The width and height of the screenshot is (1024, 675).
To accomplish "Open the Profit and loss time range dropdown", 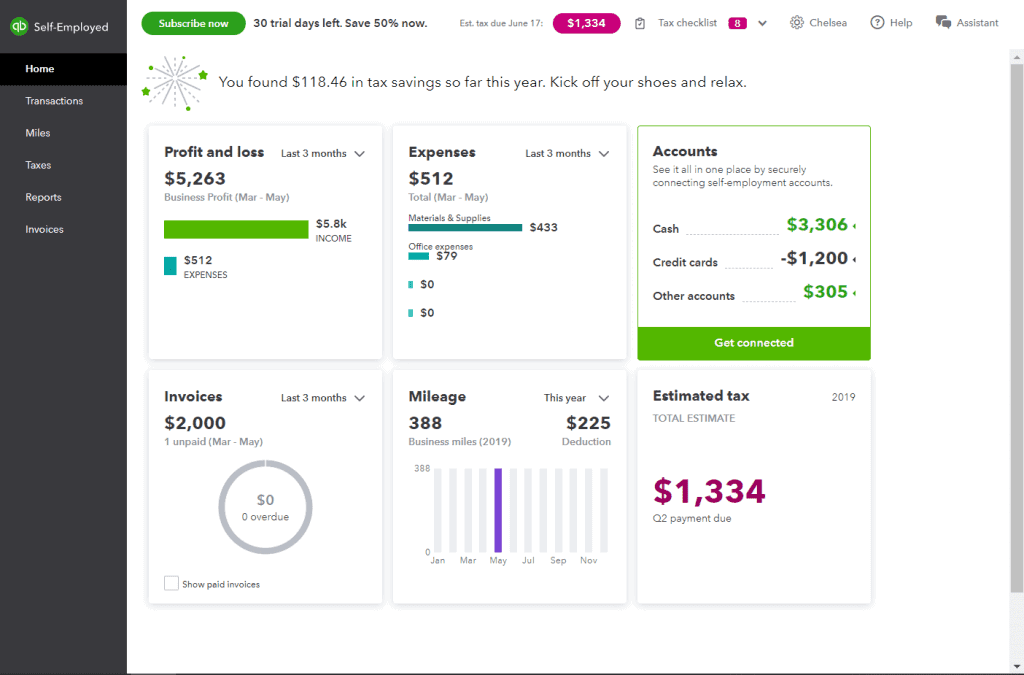I will tap(322, 153).
